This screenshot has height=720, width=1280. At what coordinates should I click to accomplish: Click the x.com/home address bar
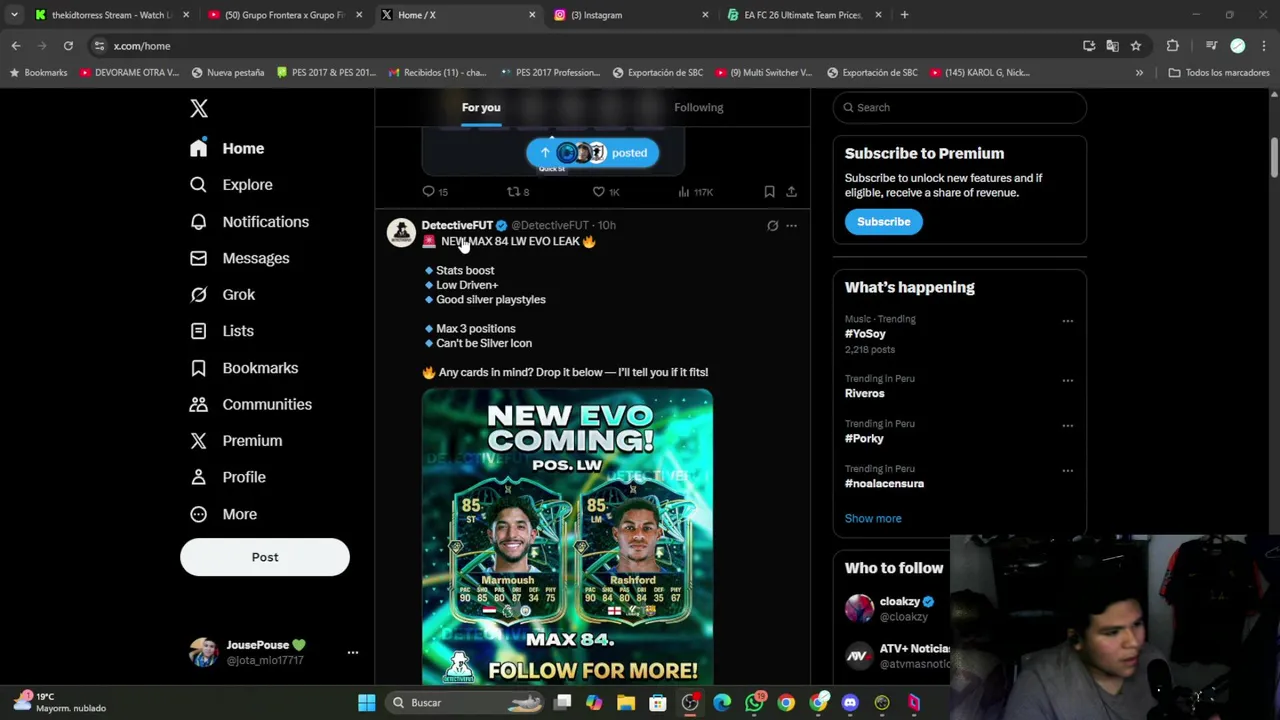(580, 46)
